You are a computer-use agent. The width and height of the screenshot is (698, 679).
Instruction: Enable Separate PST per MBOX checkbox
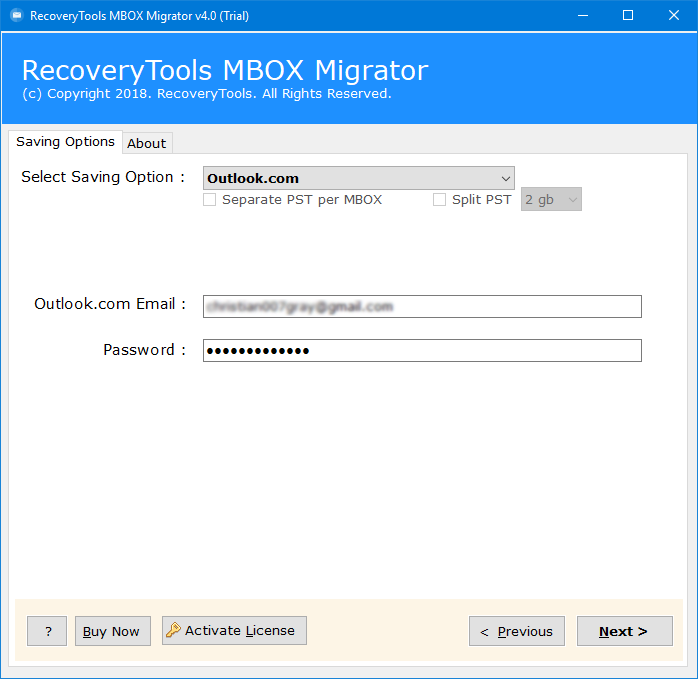tap(209, 199)
